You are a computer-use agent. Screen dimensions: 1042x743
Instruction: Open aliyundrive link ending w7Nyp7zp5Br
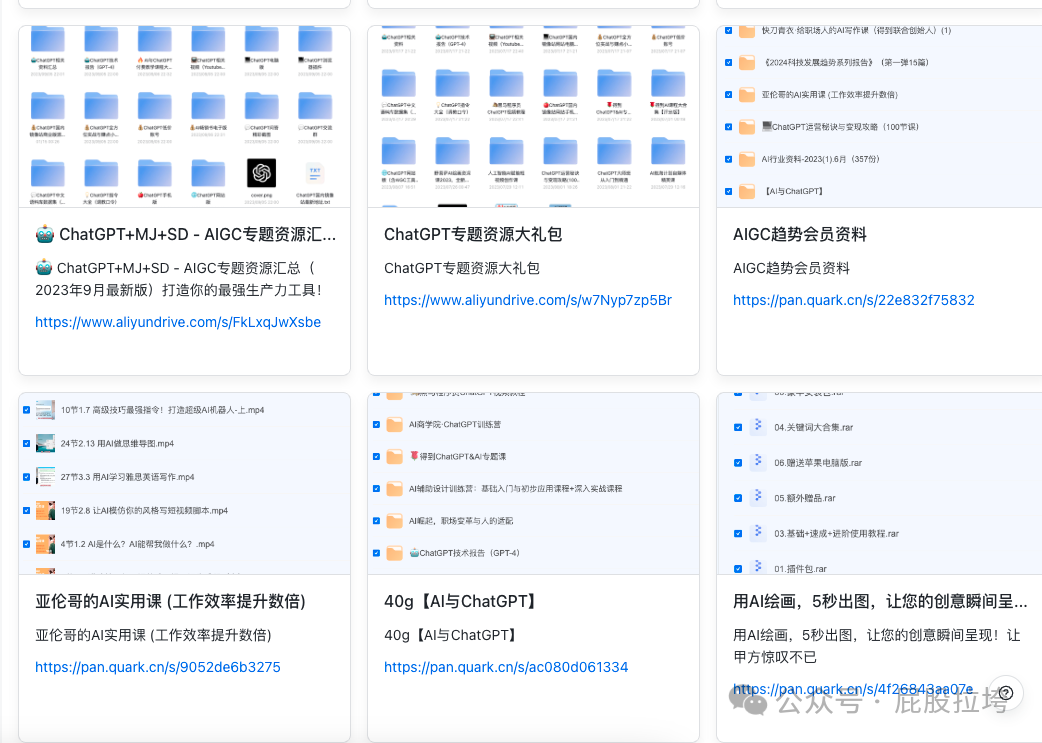click(x=528, y=300)
